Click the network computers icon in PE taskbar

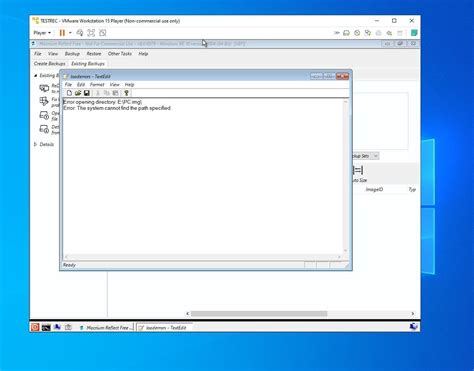coord(57,327)
